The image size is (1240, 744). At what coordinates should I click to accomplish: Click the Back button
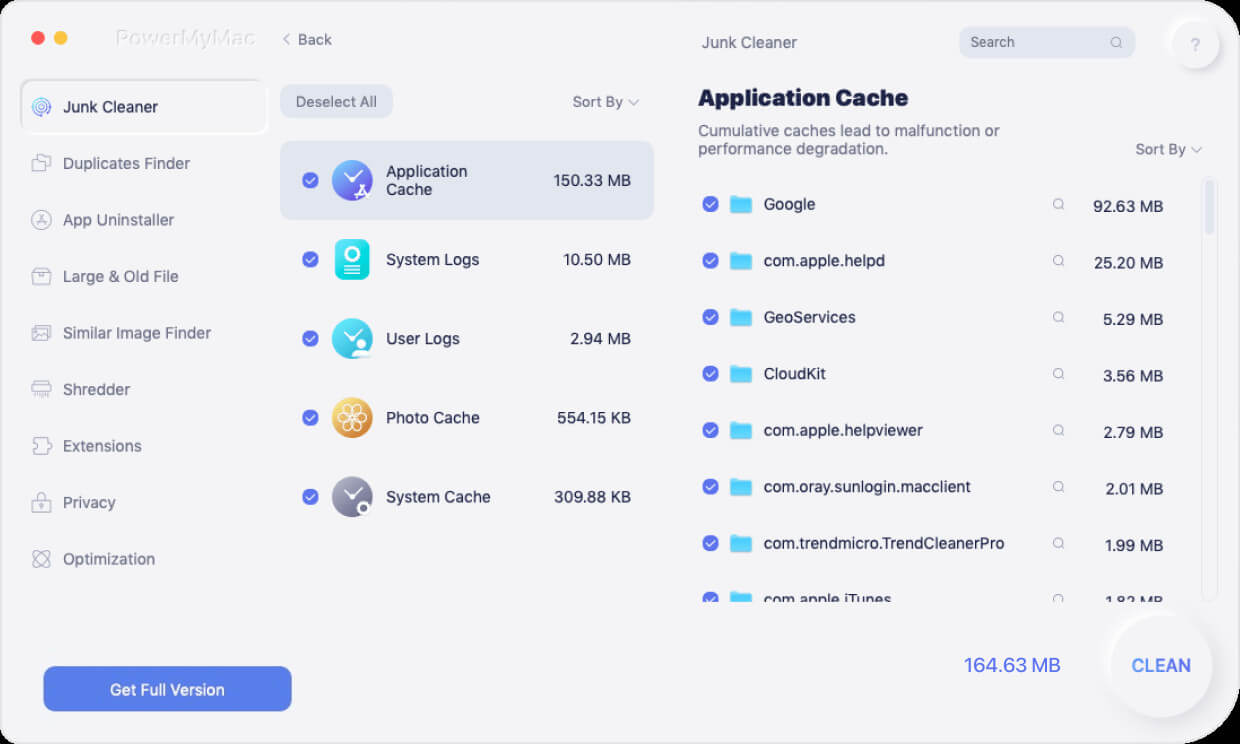306,39
